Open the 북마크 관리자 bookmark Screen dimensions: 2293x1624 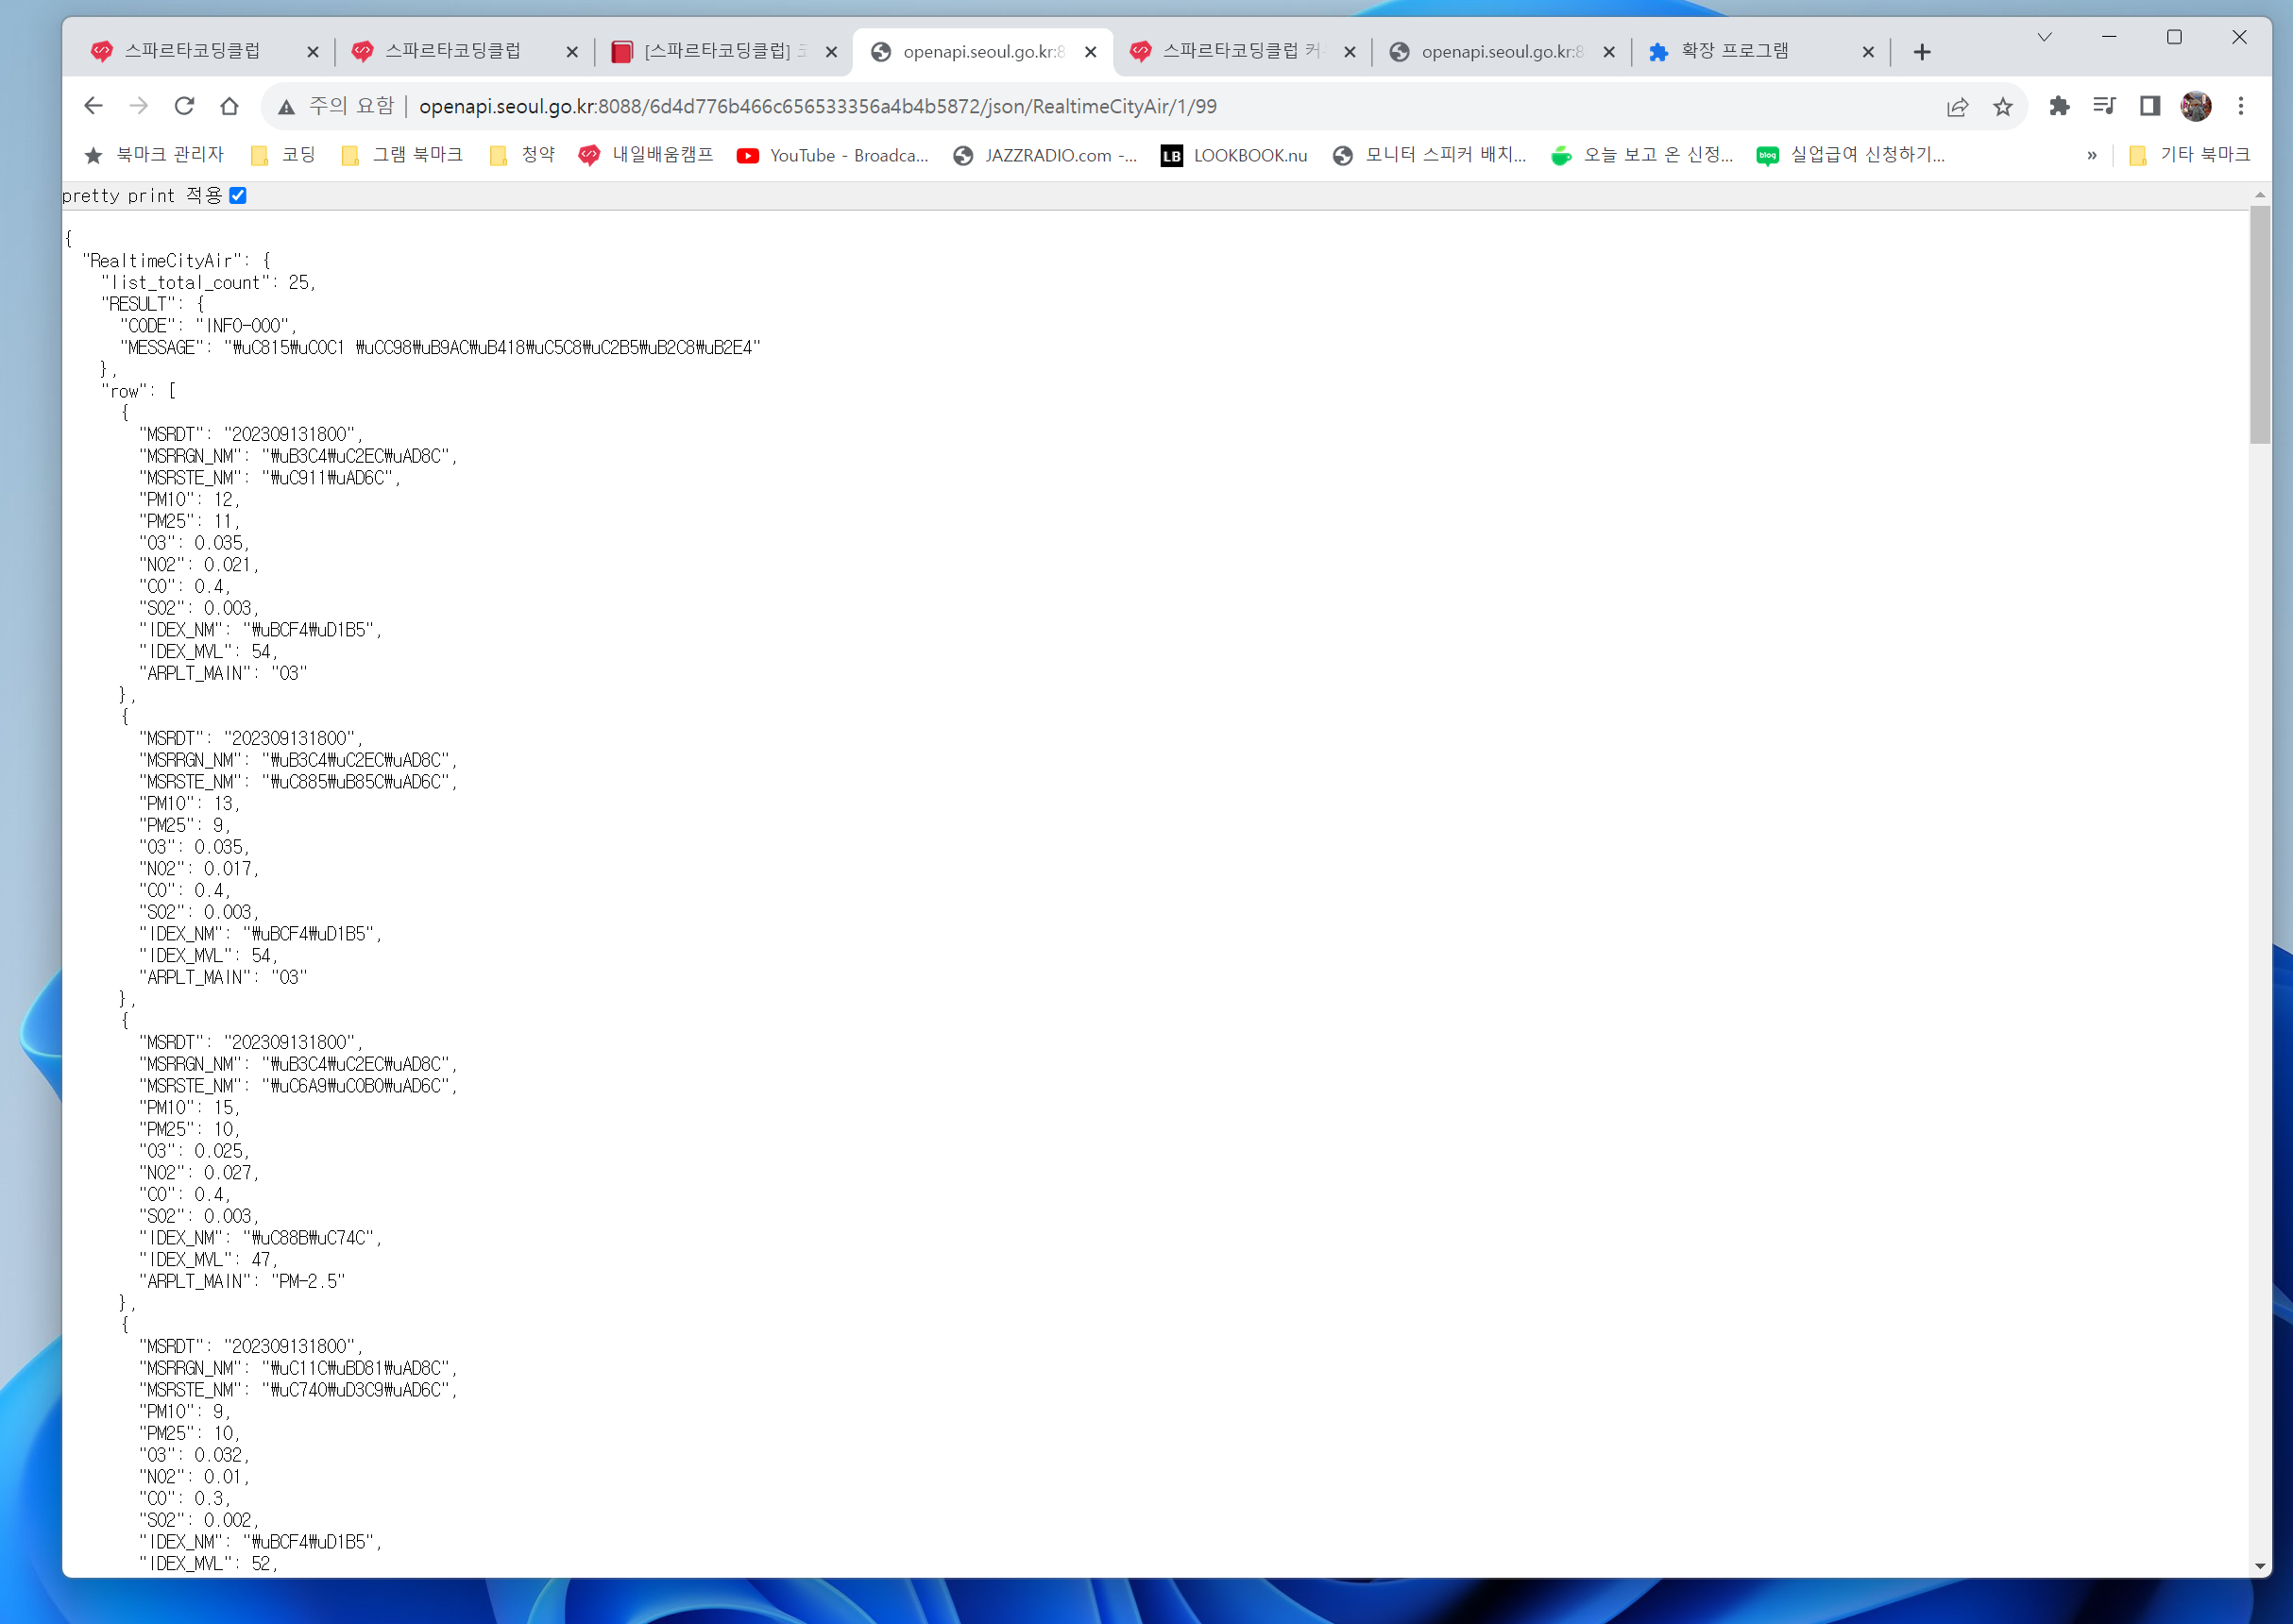154,155
